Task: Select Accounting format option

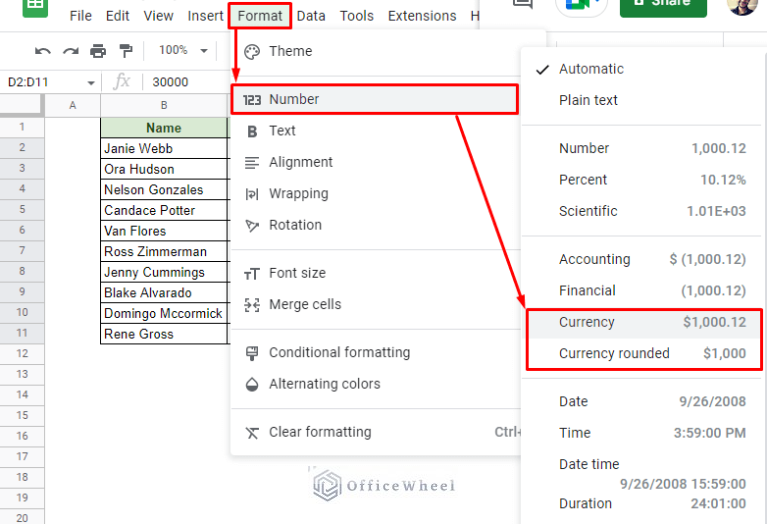Action: pyautogui.click(x=644, y=259)
